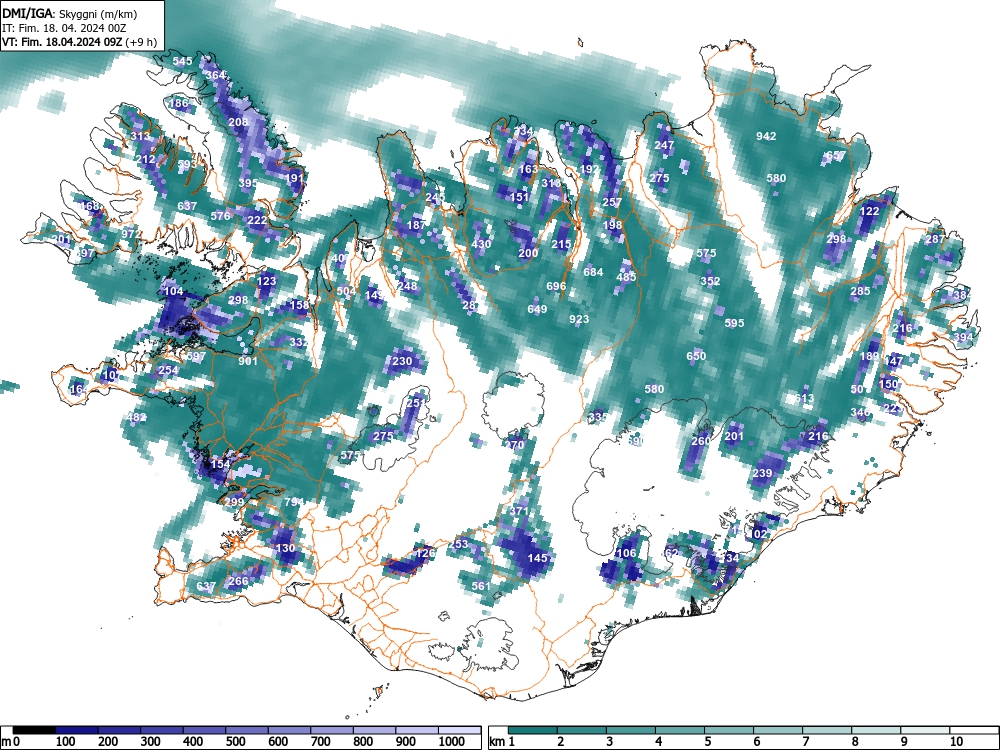
Task: Click the visibility value 106
Action: tap(627, 554)
